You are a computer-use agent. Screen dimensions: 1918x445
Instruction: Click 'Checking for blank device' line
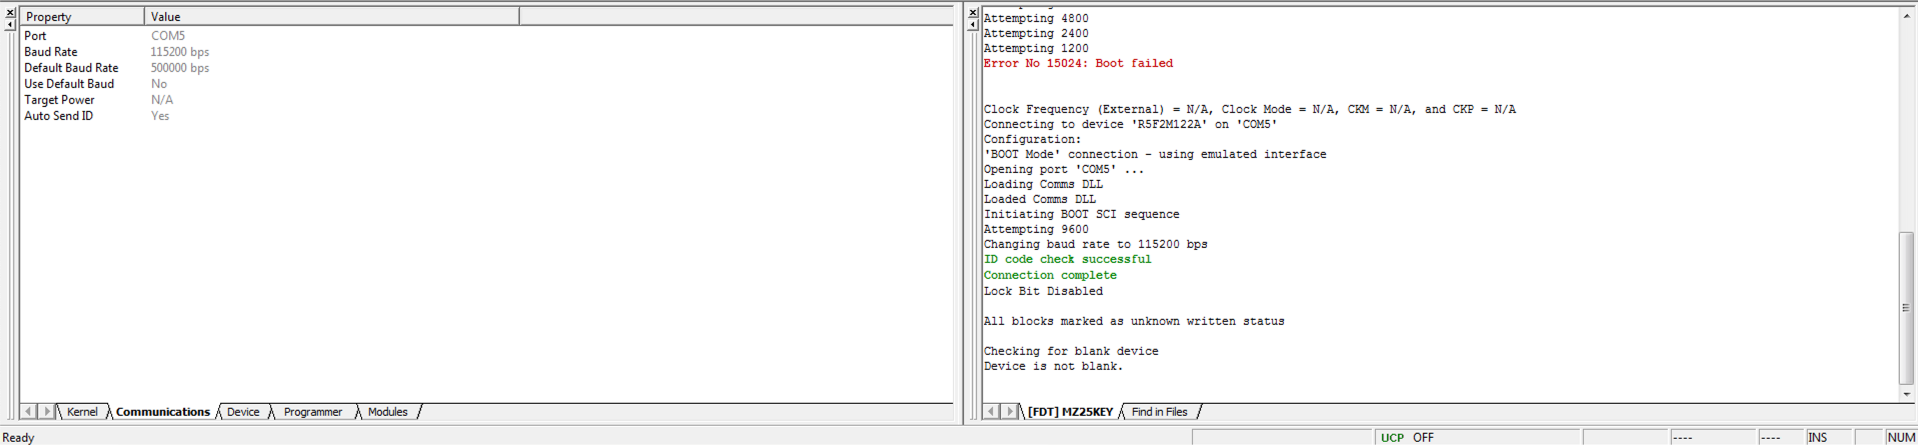click(1071, 351)
